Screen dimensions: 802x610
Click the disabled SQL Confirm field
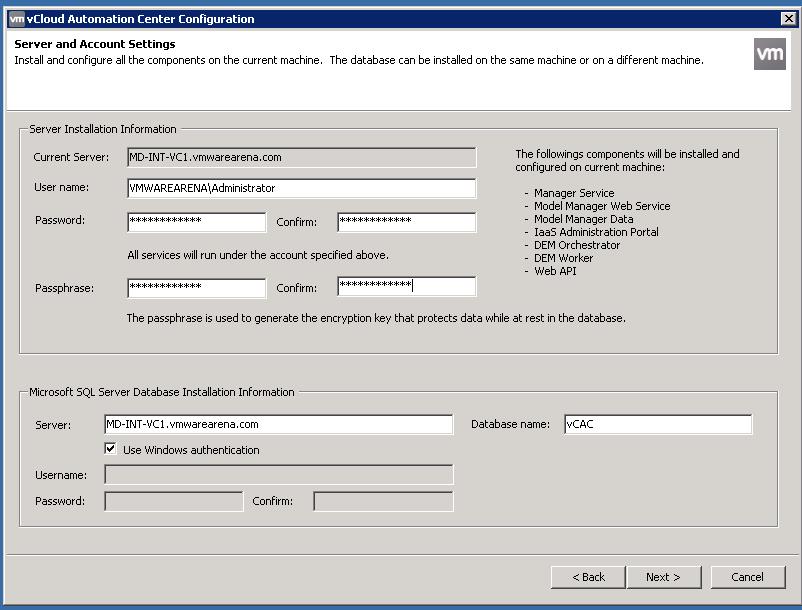coord(383,502)
